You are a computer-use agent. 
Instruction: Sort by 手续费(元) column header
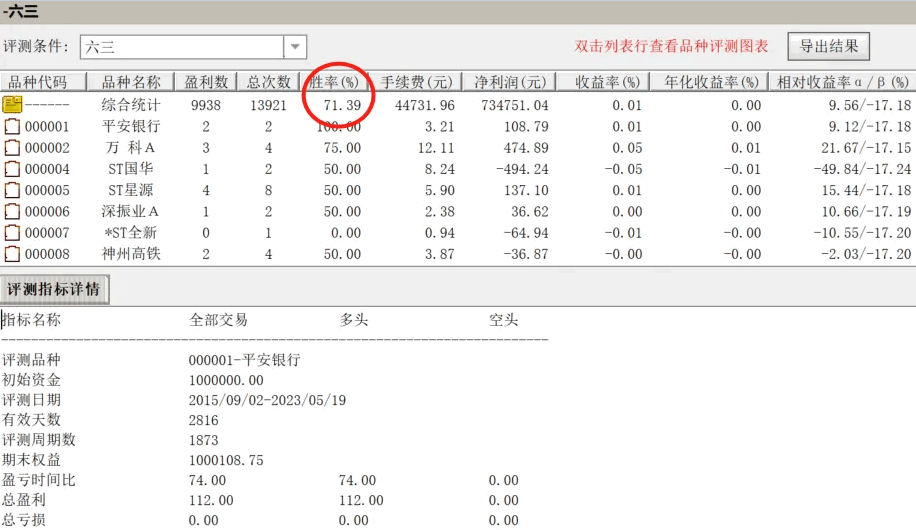coord(415,82)
